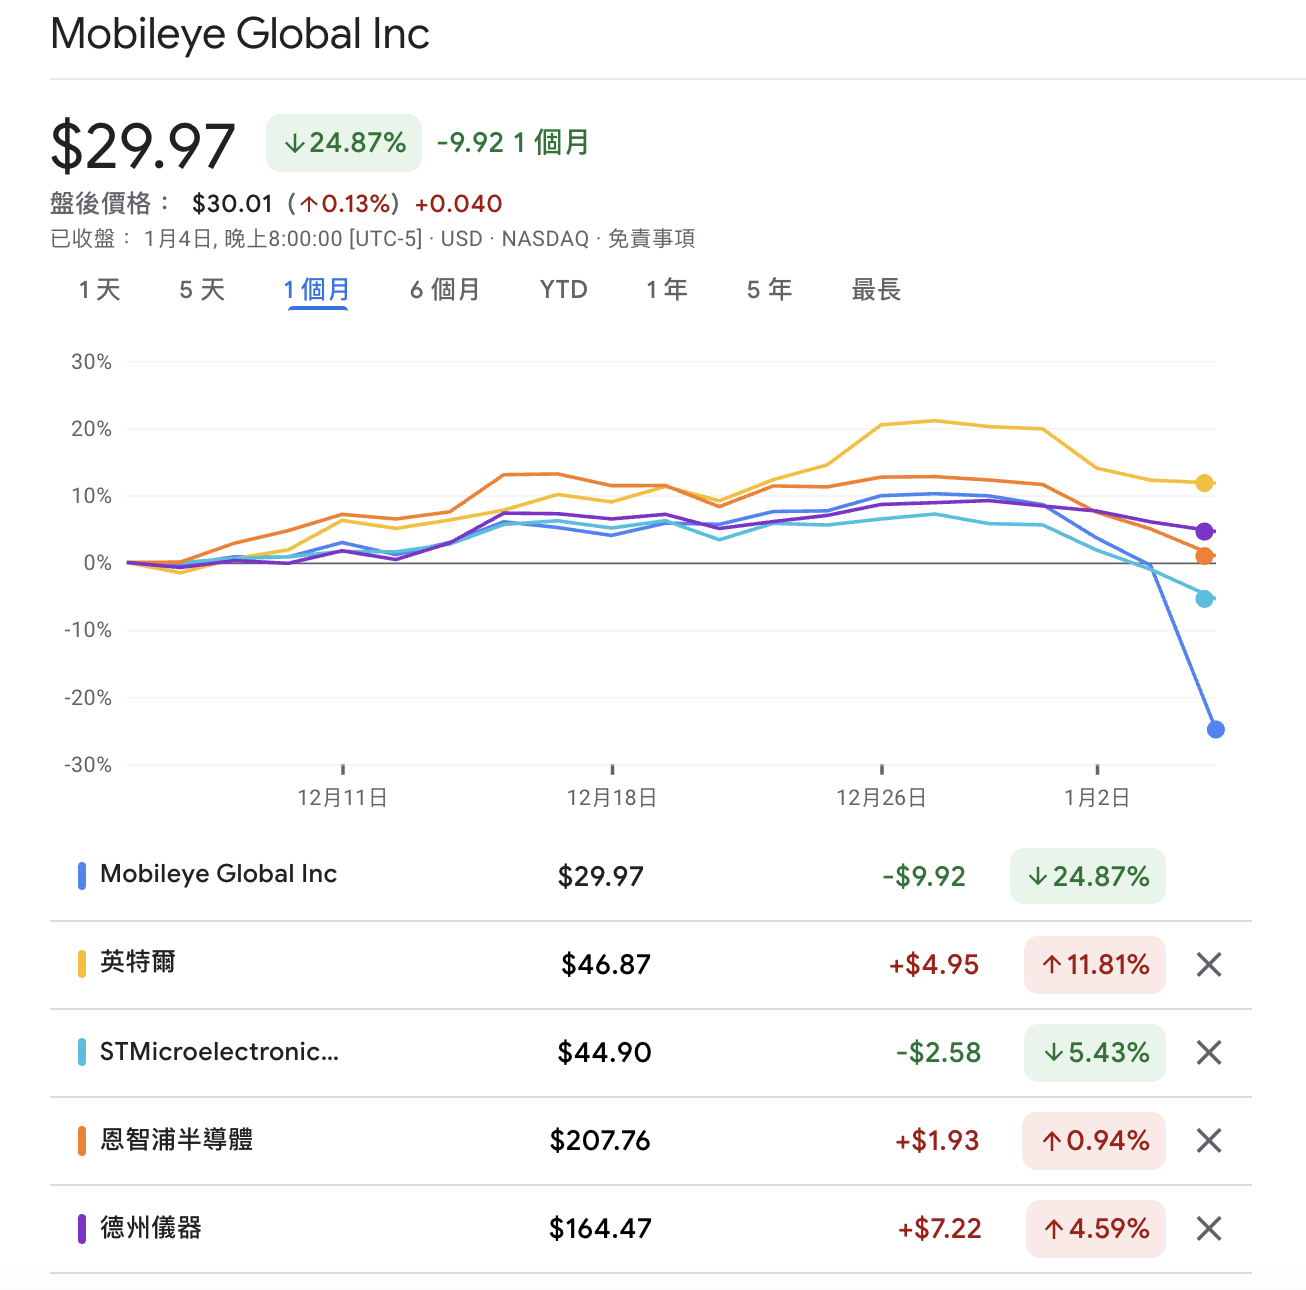
Task: Click the yellow color marker beside 英特爾
Action: pos(82,964)
